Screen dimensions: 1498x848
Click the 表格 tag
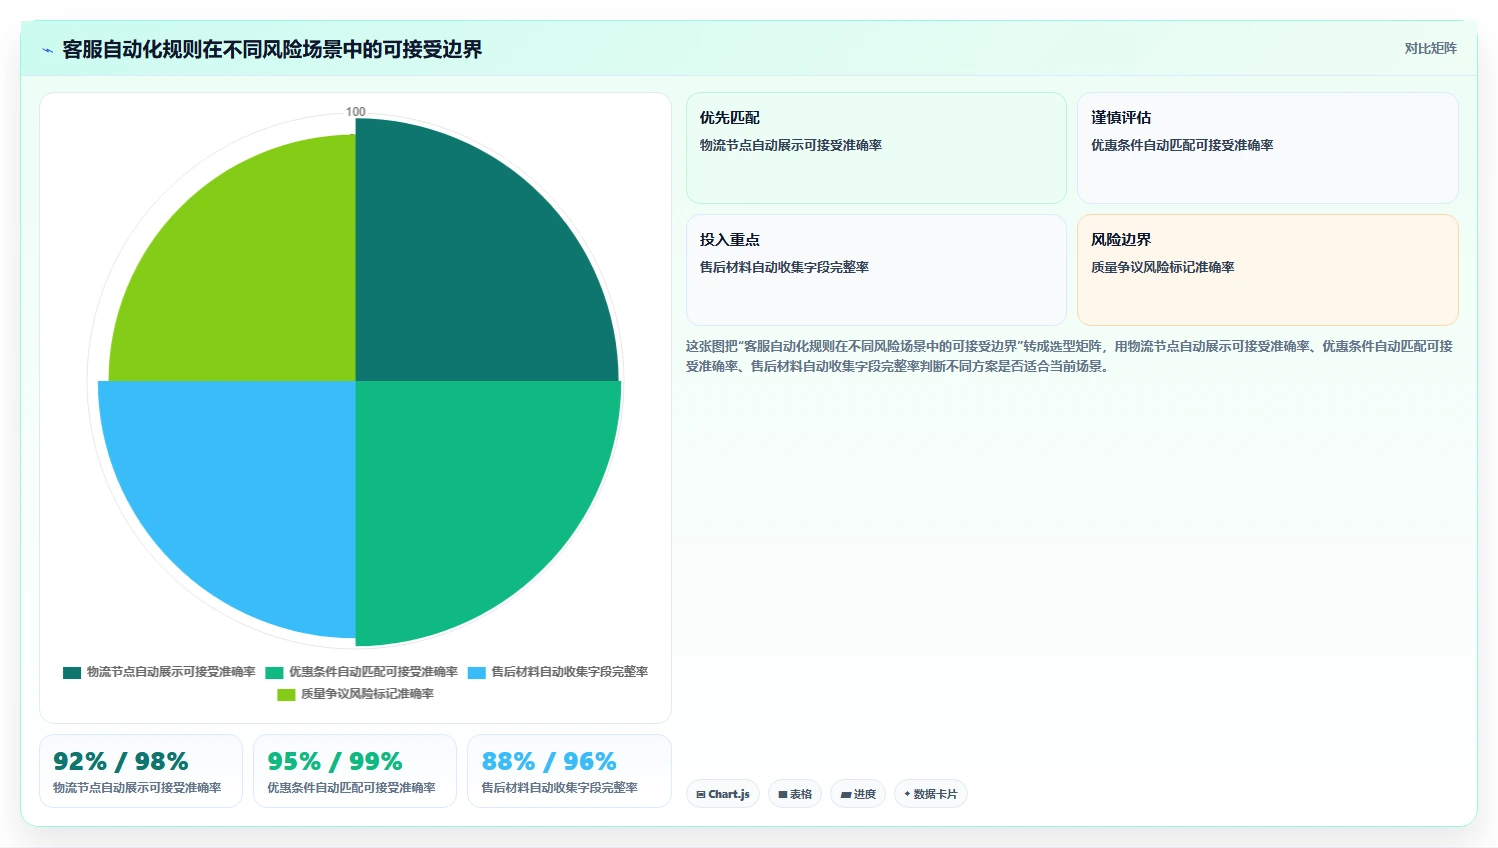click(795, 794)
